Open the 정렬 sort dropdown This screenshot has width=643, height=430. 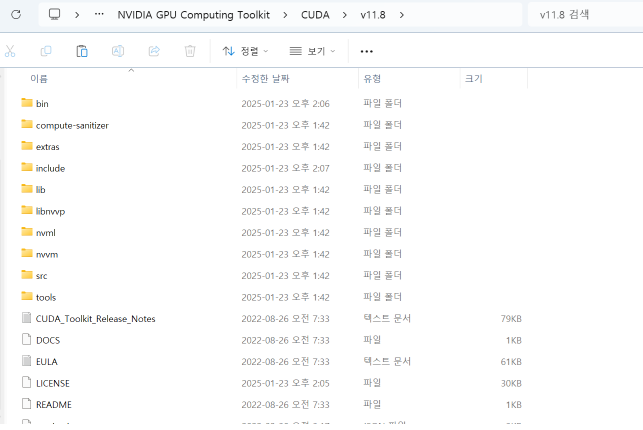(x=245, y=51)
